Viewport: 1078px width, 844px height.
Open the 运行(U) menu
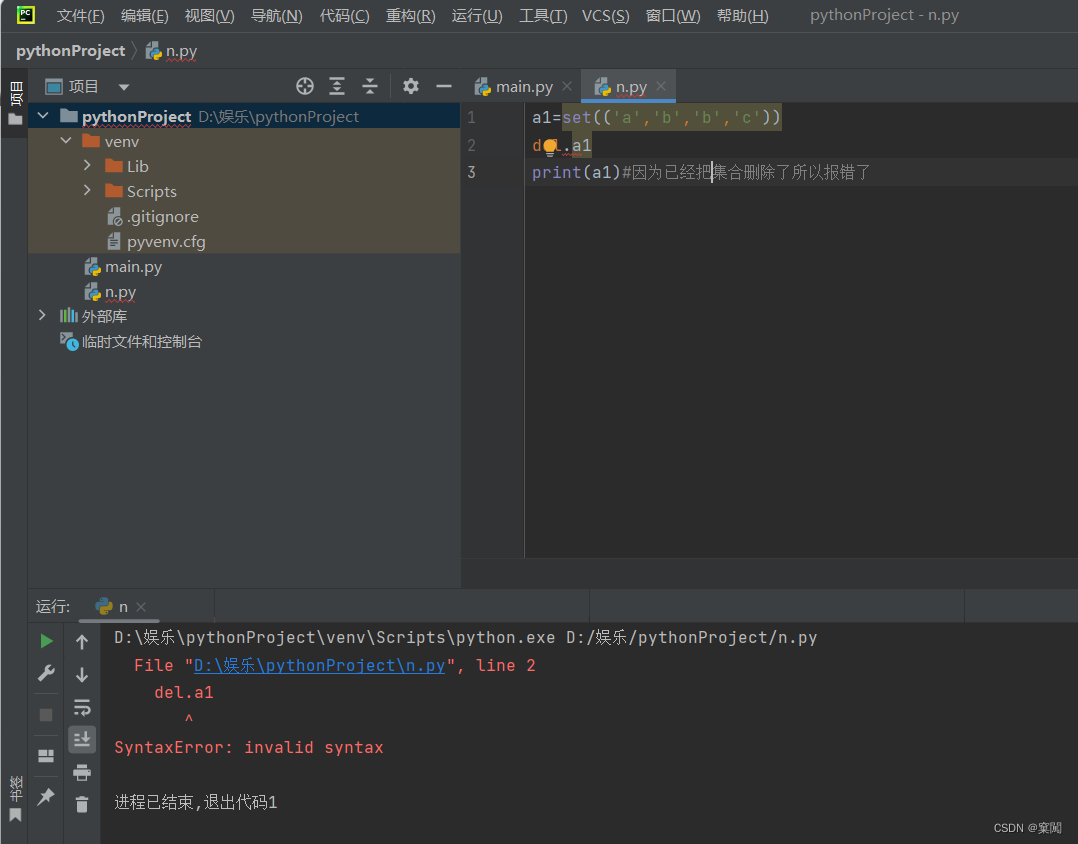click(x=476, y=15)
